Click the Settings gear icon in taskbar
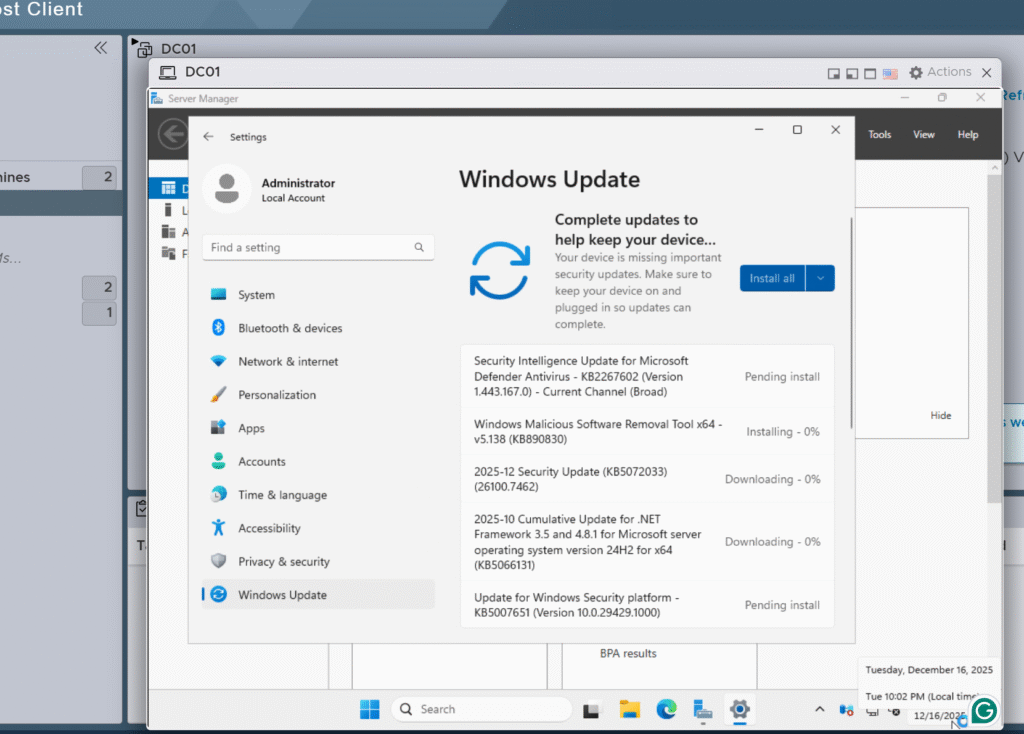This screenshot has height=734, width=1024. [739, 709]
